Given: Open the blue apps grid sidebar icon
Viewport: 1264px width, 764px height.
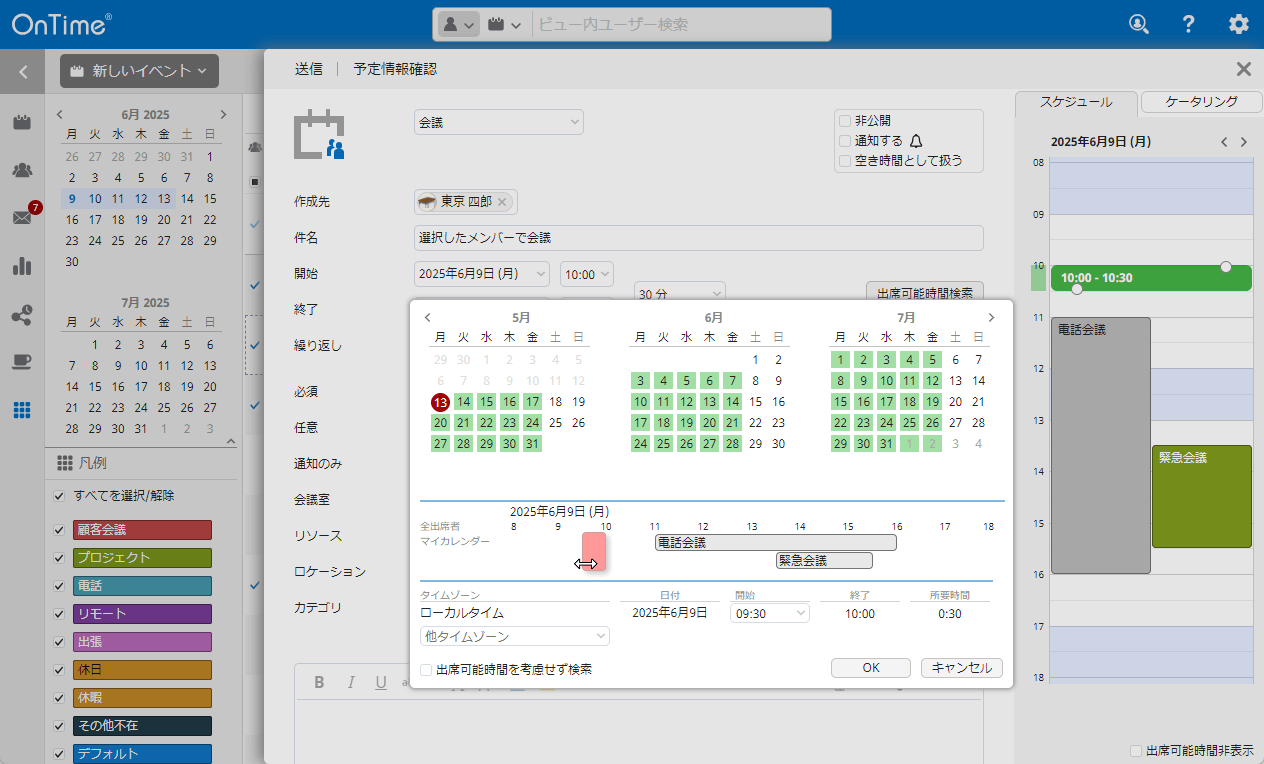Looking at the screenshot, I should click(22, 409).
